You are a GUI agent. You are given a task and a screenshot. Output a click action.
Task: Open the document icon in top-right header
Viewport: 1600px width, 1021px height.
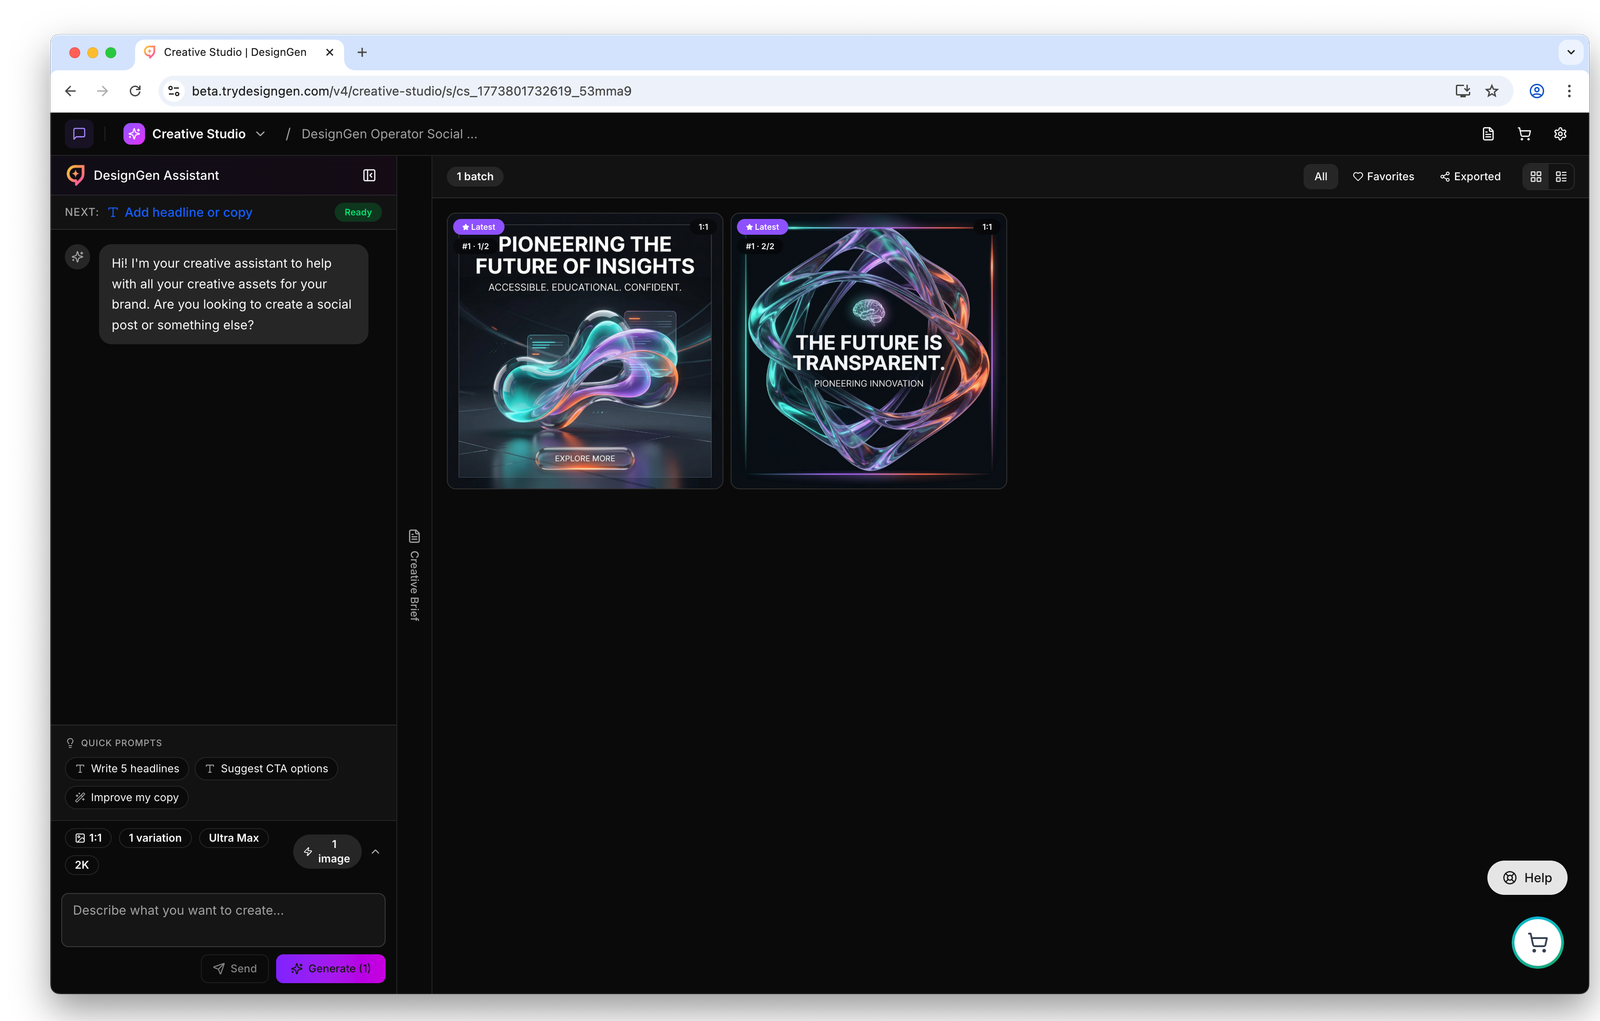coord(1488,134)
